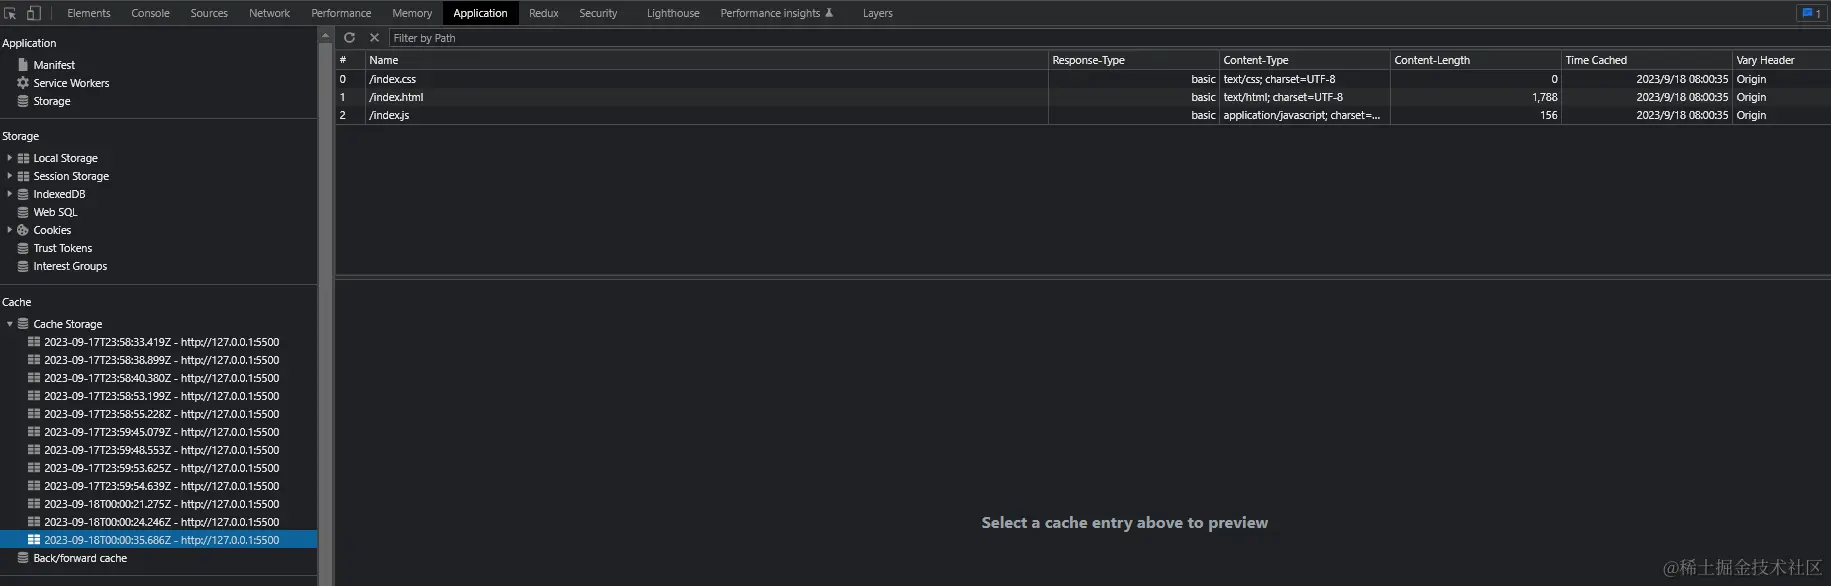Image resolution: width=1831 pixels, height=586 pixels.
Task: Switch to the Performance tab
Action: (341, 13)
